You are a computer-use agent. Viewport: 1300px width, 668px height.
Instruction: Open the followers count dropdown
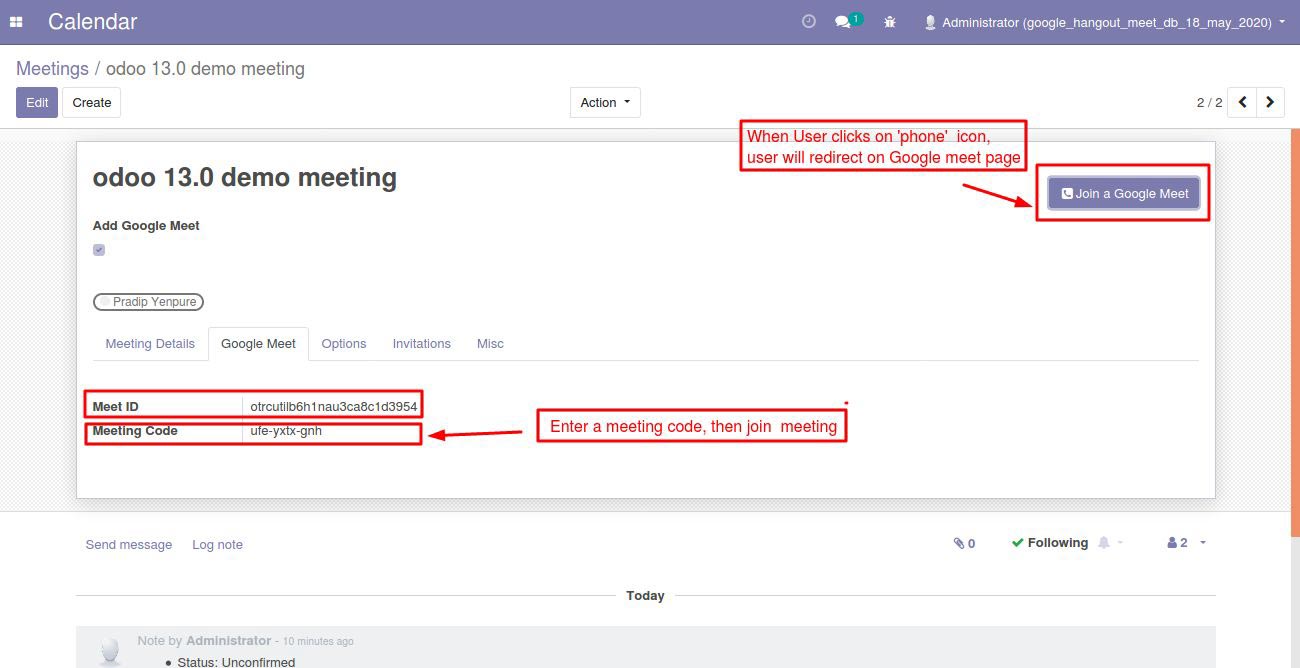click(x=1186, y=543)
